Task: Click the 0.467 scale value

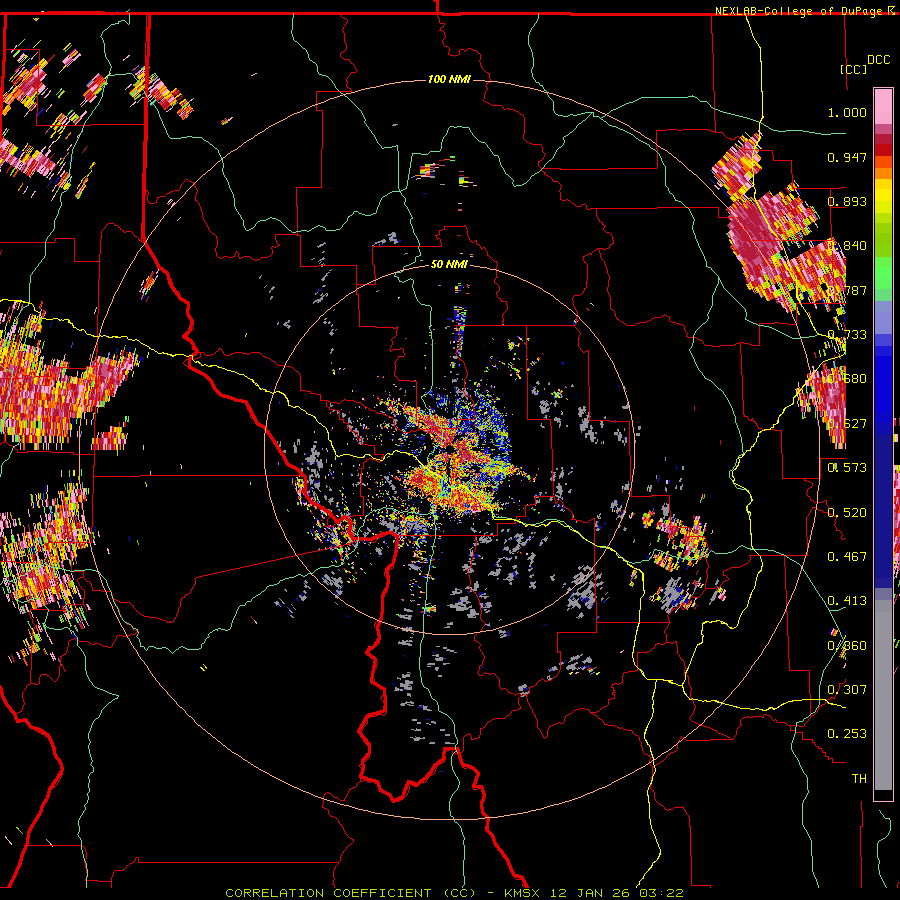Action: coord(847,556)
